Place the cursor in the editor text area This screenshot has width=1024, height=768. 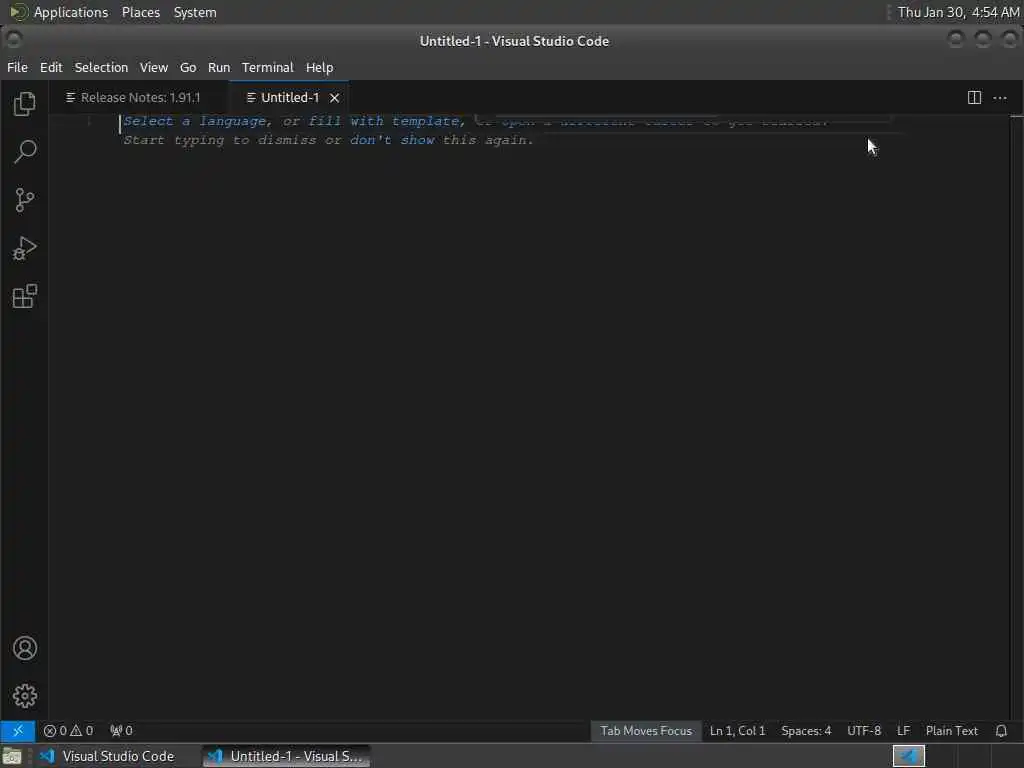click(x=529, y=418)
